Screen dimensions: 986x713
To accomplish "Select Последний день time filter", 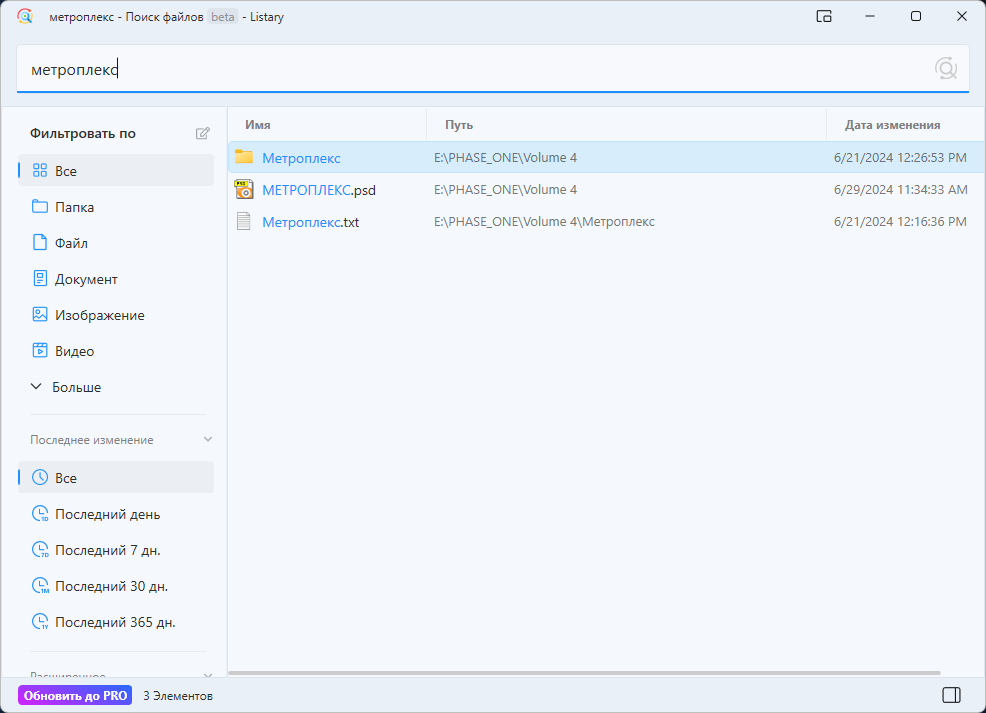I will click(116, 514).
